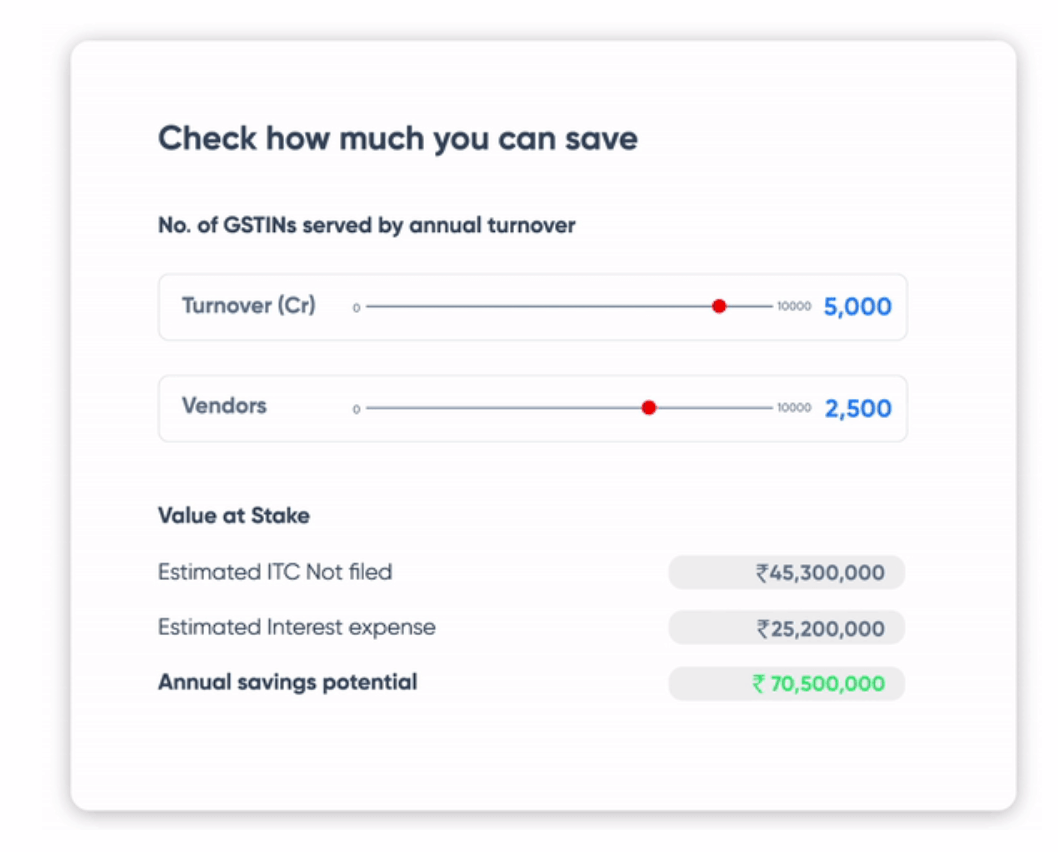
Task: Click the Estimated ITC Not filed label
Action: tap(275, 572)
